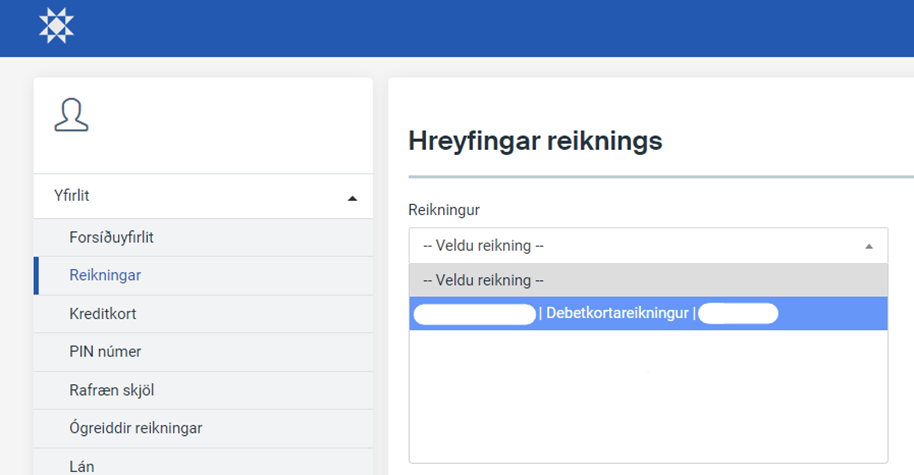Go to Lán in the sidebar
The height and width of the screenshot is (475, 914).
(x=83, y=464)
